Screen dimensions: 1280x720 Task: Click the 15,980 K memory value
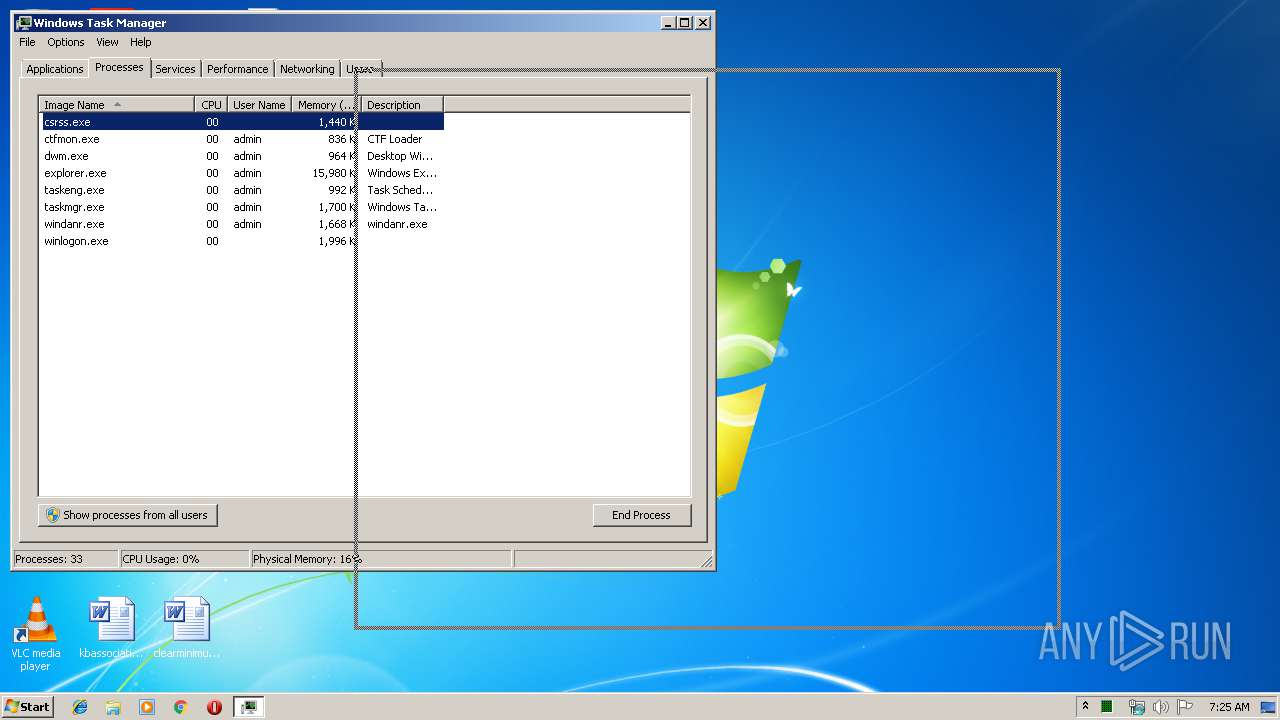(x=333, y=173)
